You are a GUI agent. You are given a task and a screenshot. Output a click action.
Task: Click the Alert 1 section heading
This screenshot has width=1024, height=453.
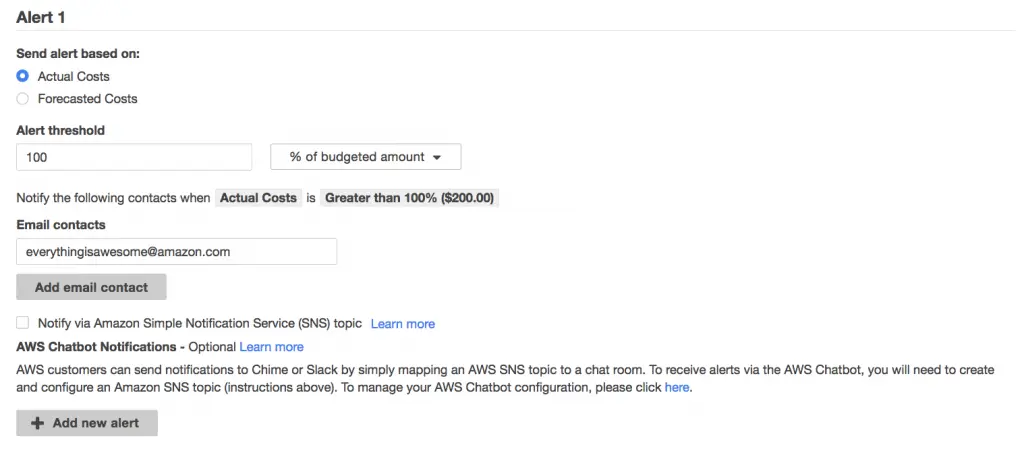(40, 18)
